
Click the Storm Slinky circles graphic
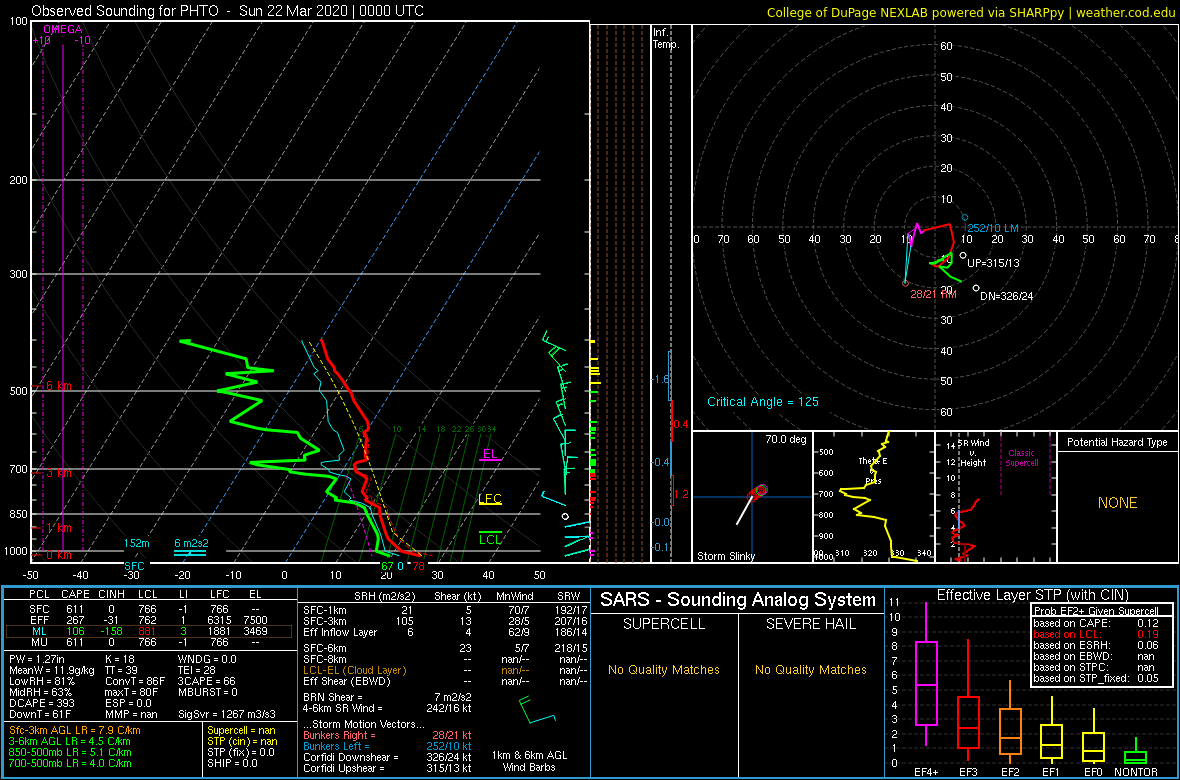click(x=757, y=492)
